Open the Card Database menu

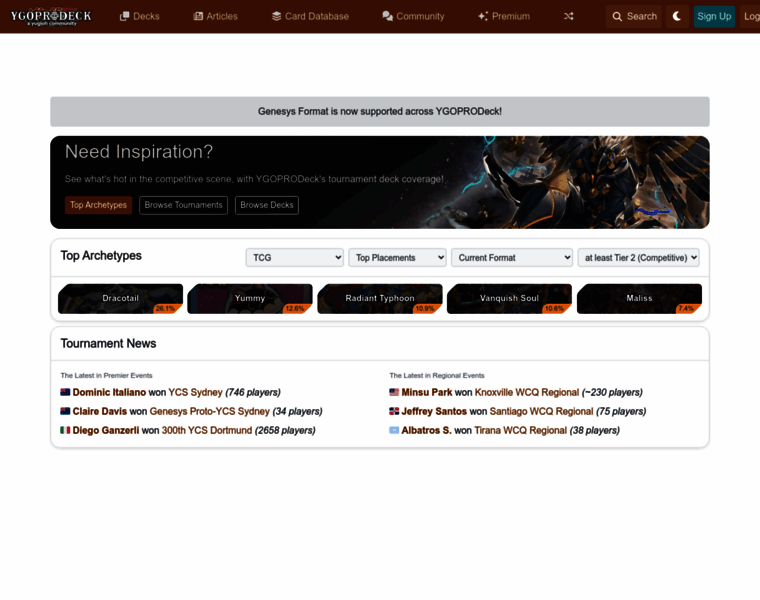310,16
